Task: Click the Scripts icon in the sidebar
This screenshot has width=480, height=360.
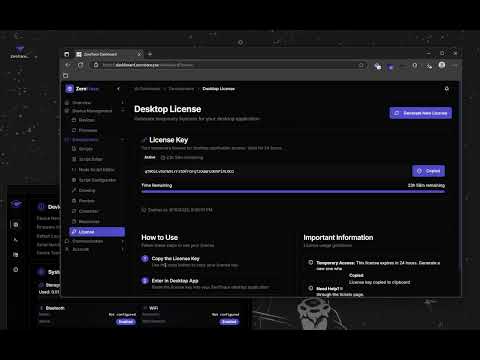Action: 74,149
